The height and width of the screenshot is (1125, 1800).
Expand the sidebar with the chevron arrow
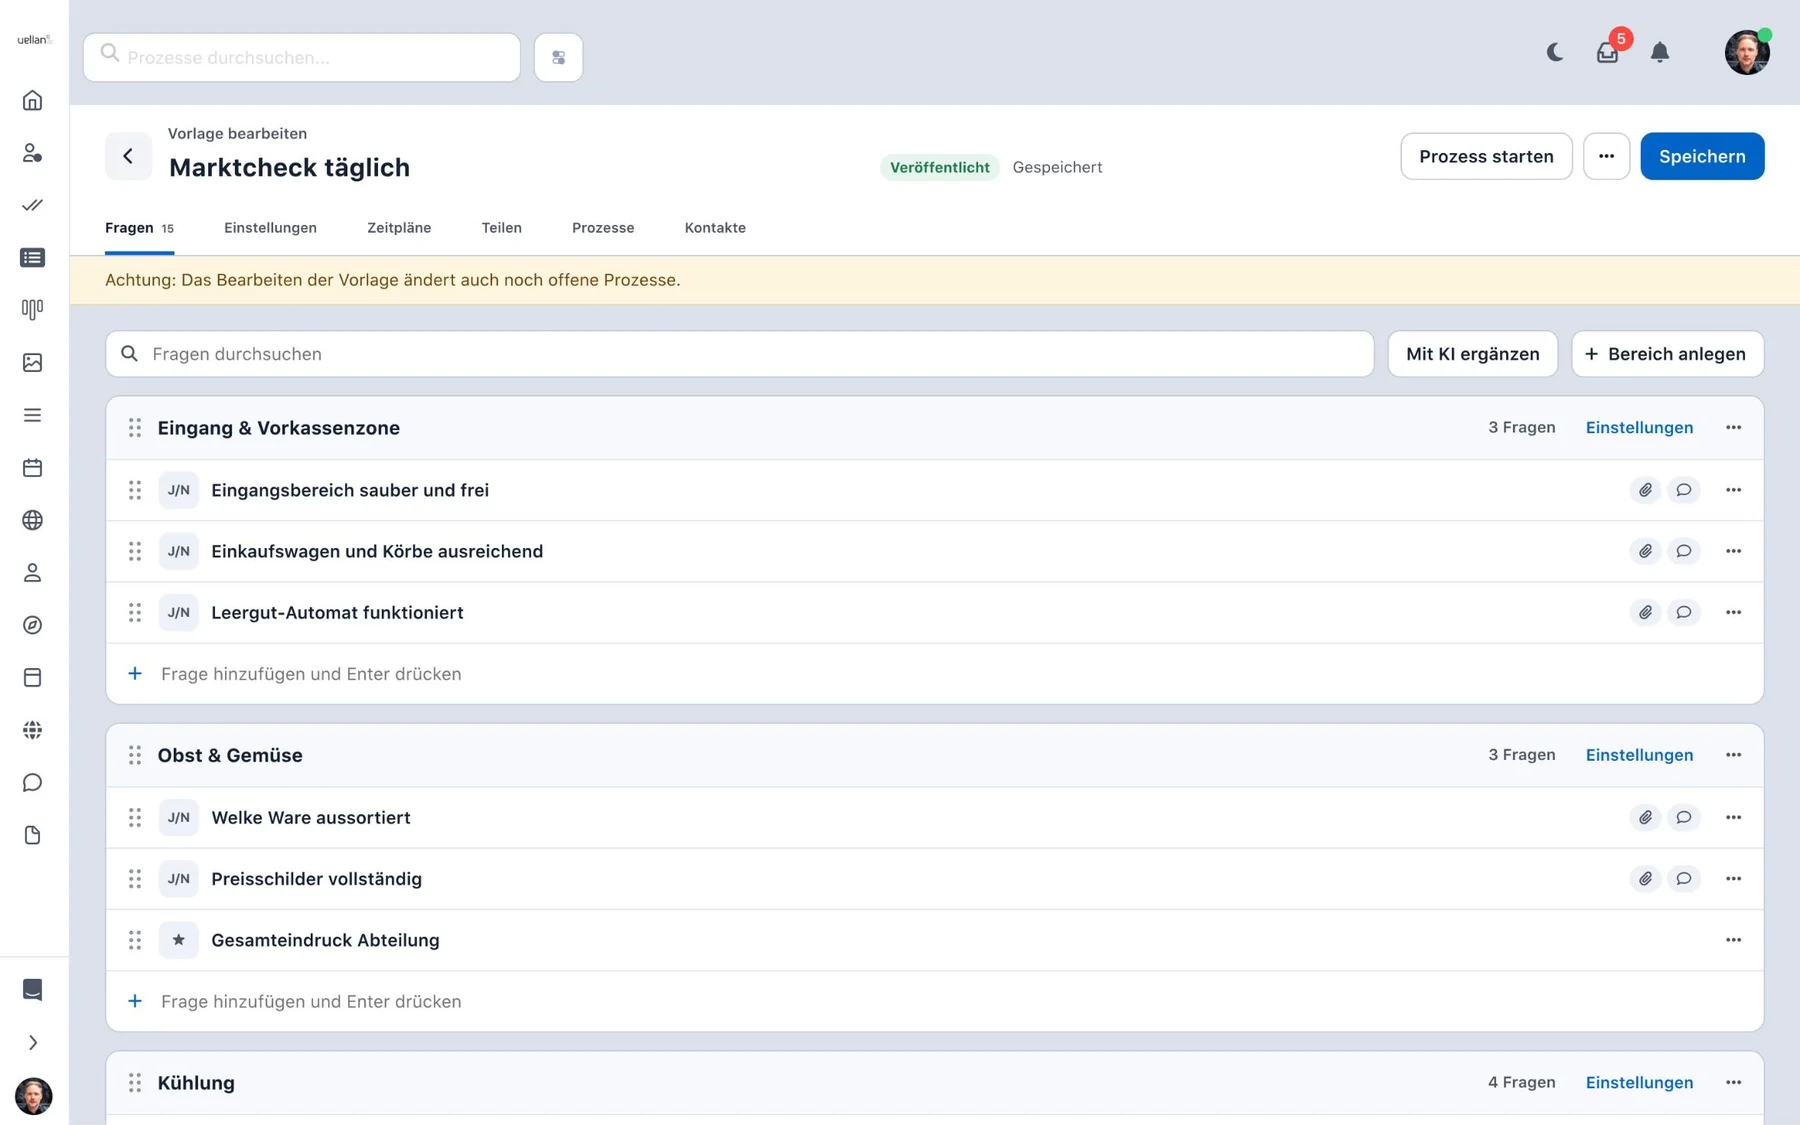(x=32, y=1042)
